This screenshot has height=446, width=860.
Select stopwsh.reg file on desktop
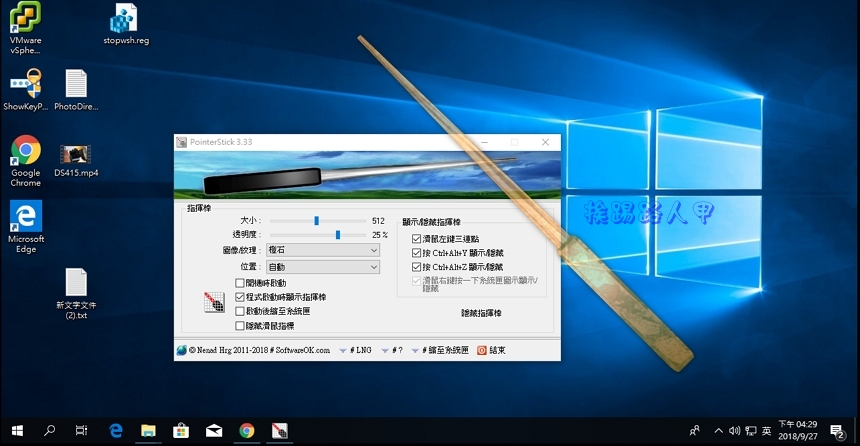coord(126,25)
